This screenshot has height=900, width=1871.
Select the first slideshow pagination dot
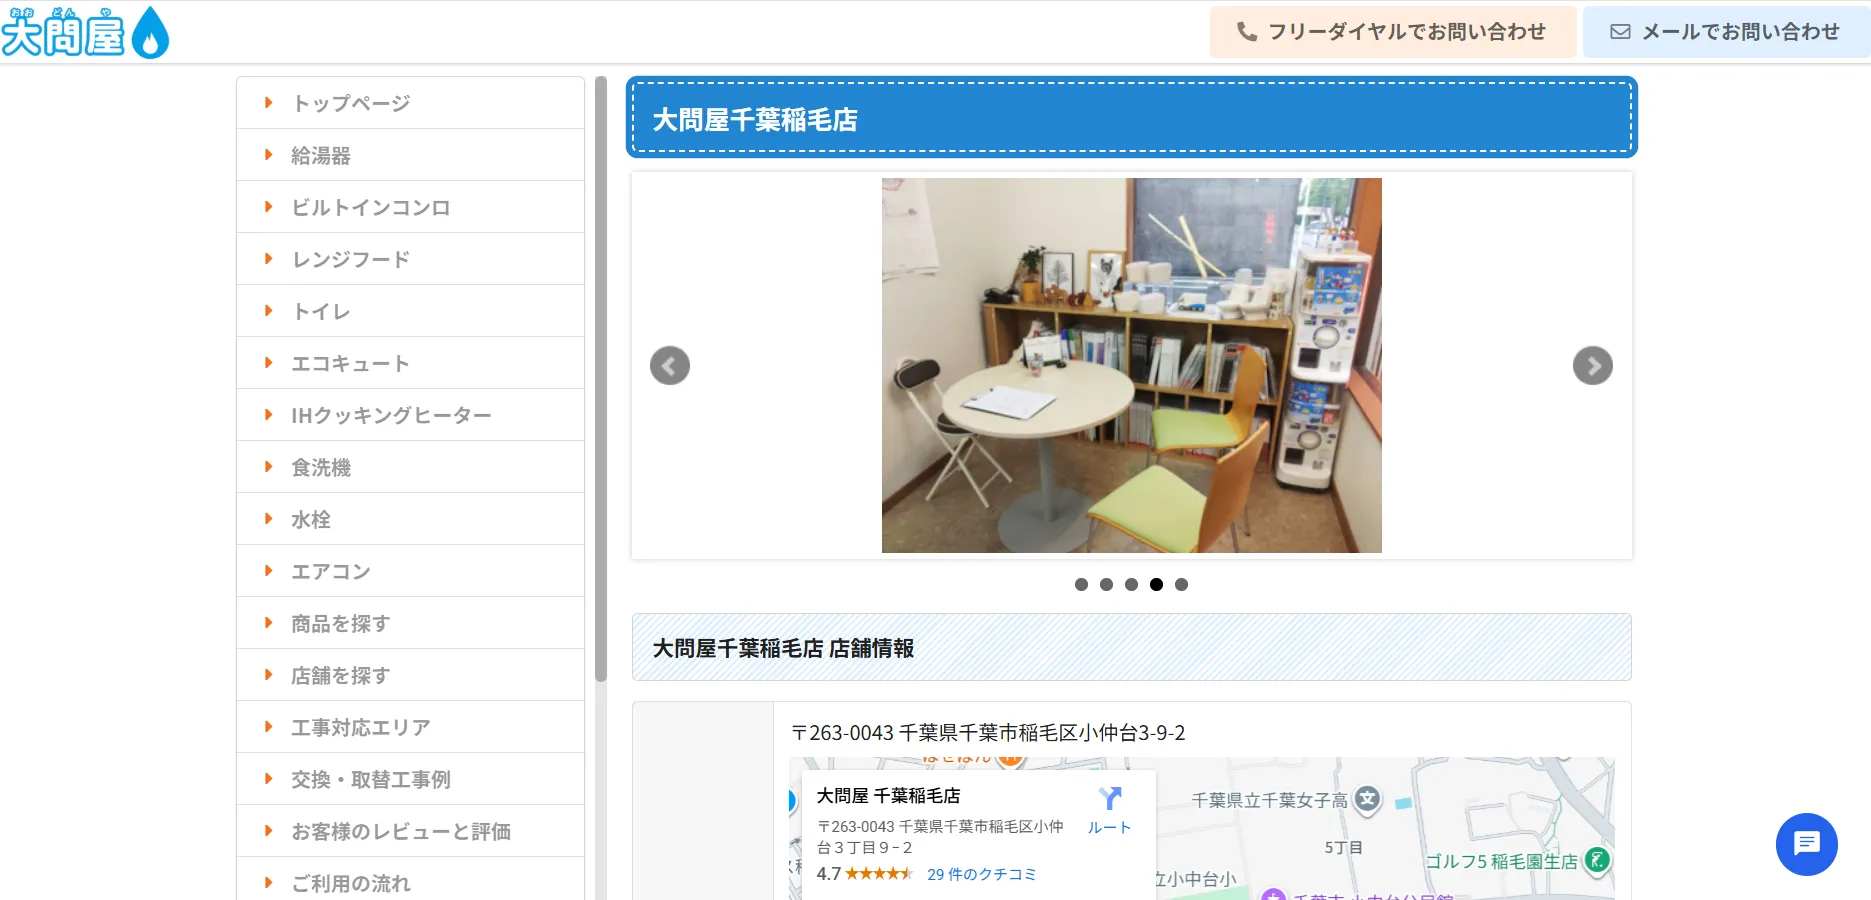tap(1081, 585)
